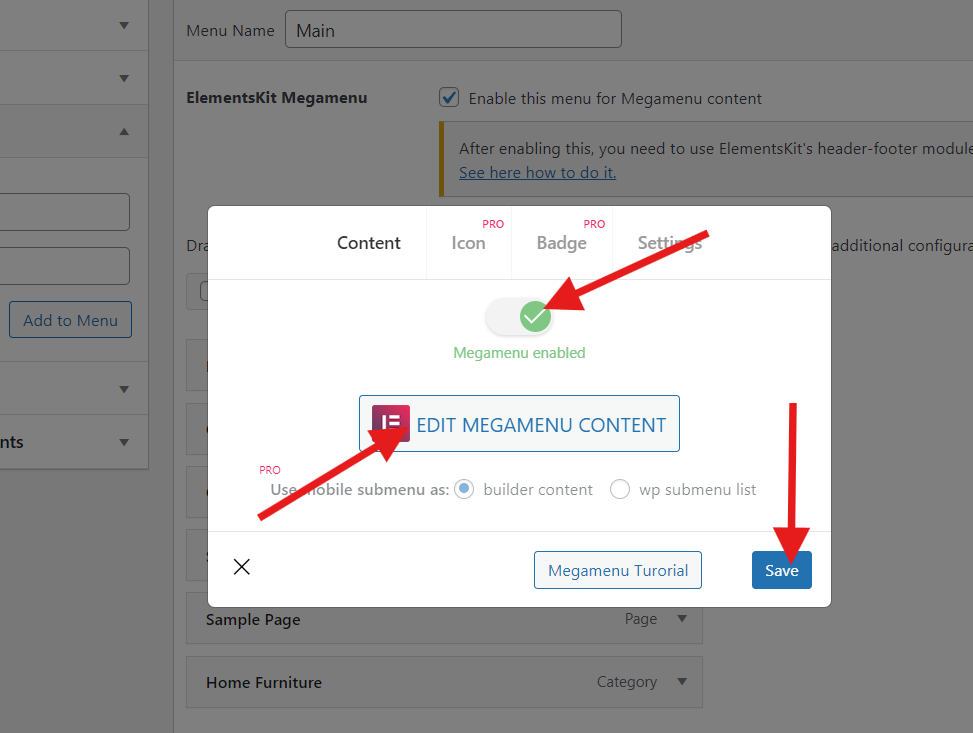Expand the sidebar panel ending in 'nts'

pyautogui.click(x=124, y=443)
